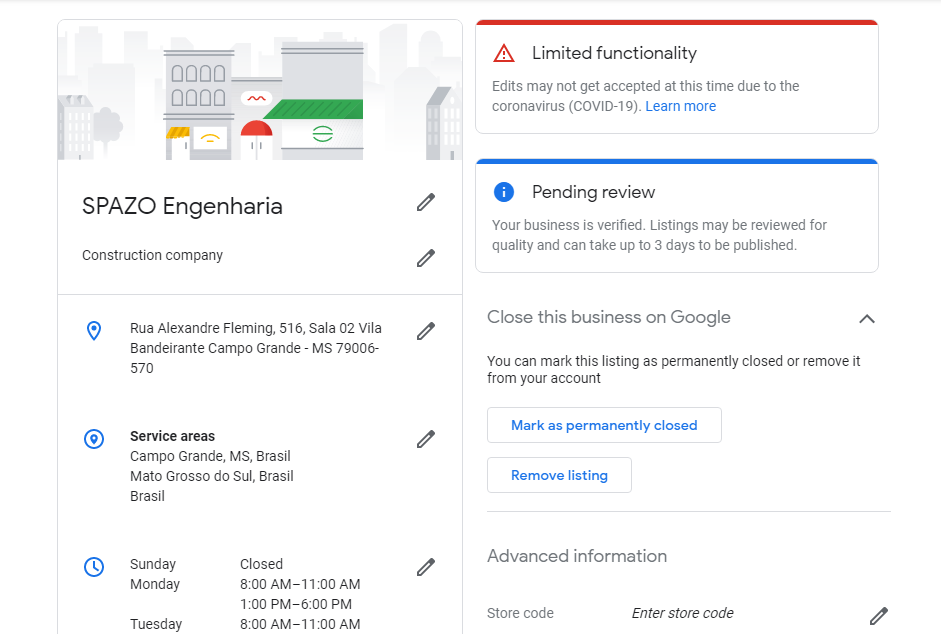
Task: Click the Enter store code field
Action: (682, 613)
